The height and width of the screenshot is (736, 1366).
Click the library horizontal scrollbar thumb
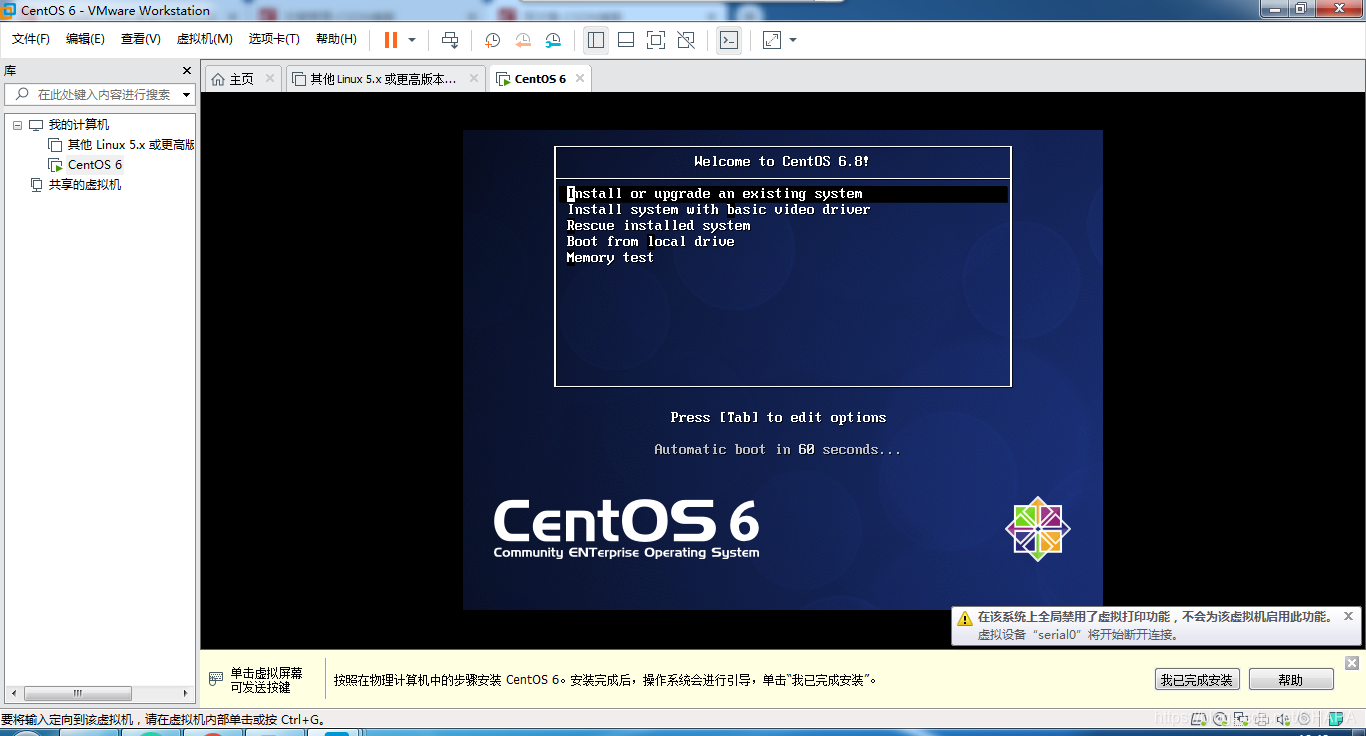pos(78,693)
